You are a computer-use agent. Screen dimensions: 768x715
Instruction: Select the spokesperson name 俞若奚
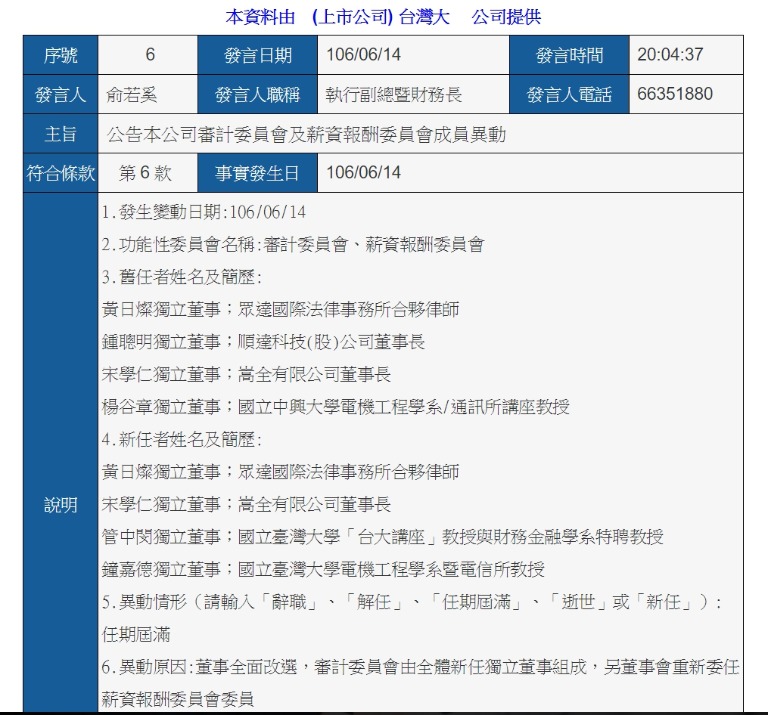(132, 96)
